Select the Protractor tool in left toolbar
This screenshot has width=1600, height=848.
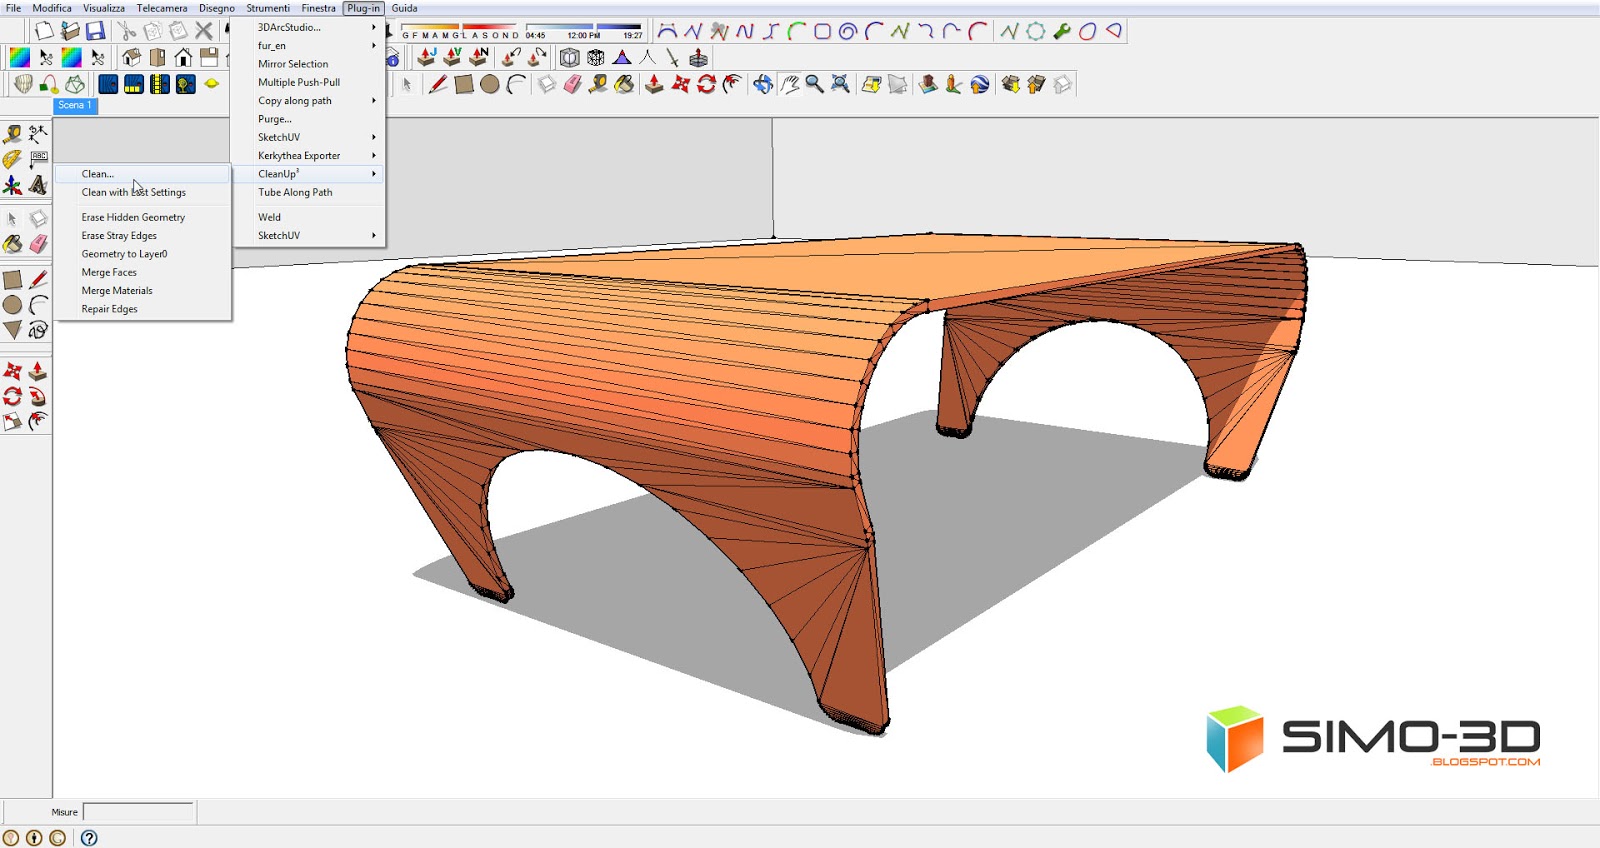click(x=12, y=160)
